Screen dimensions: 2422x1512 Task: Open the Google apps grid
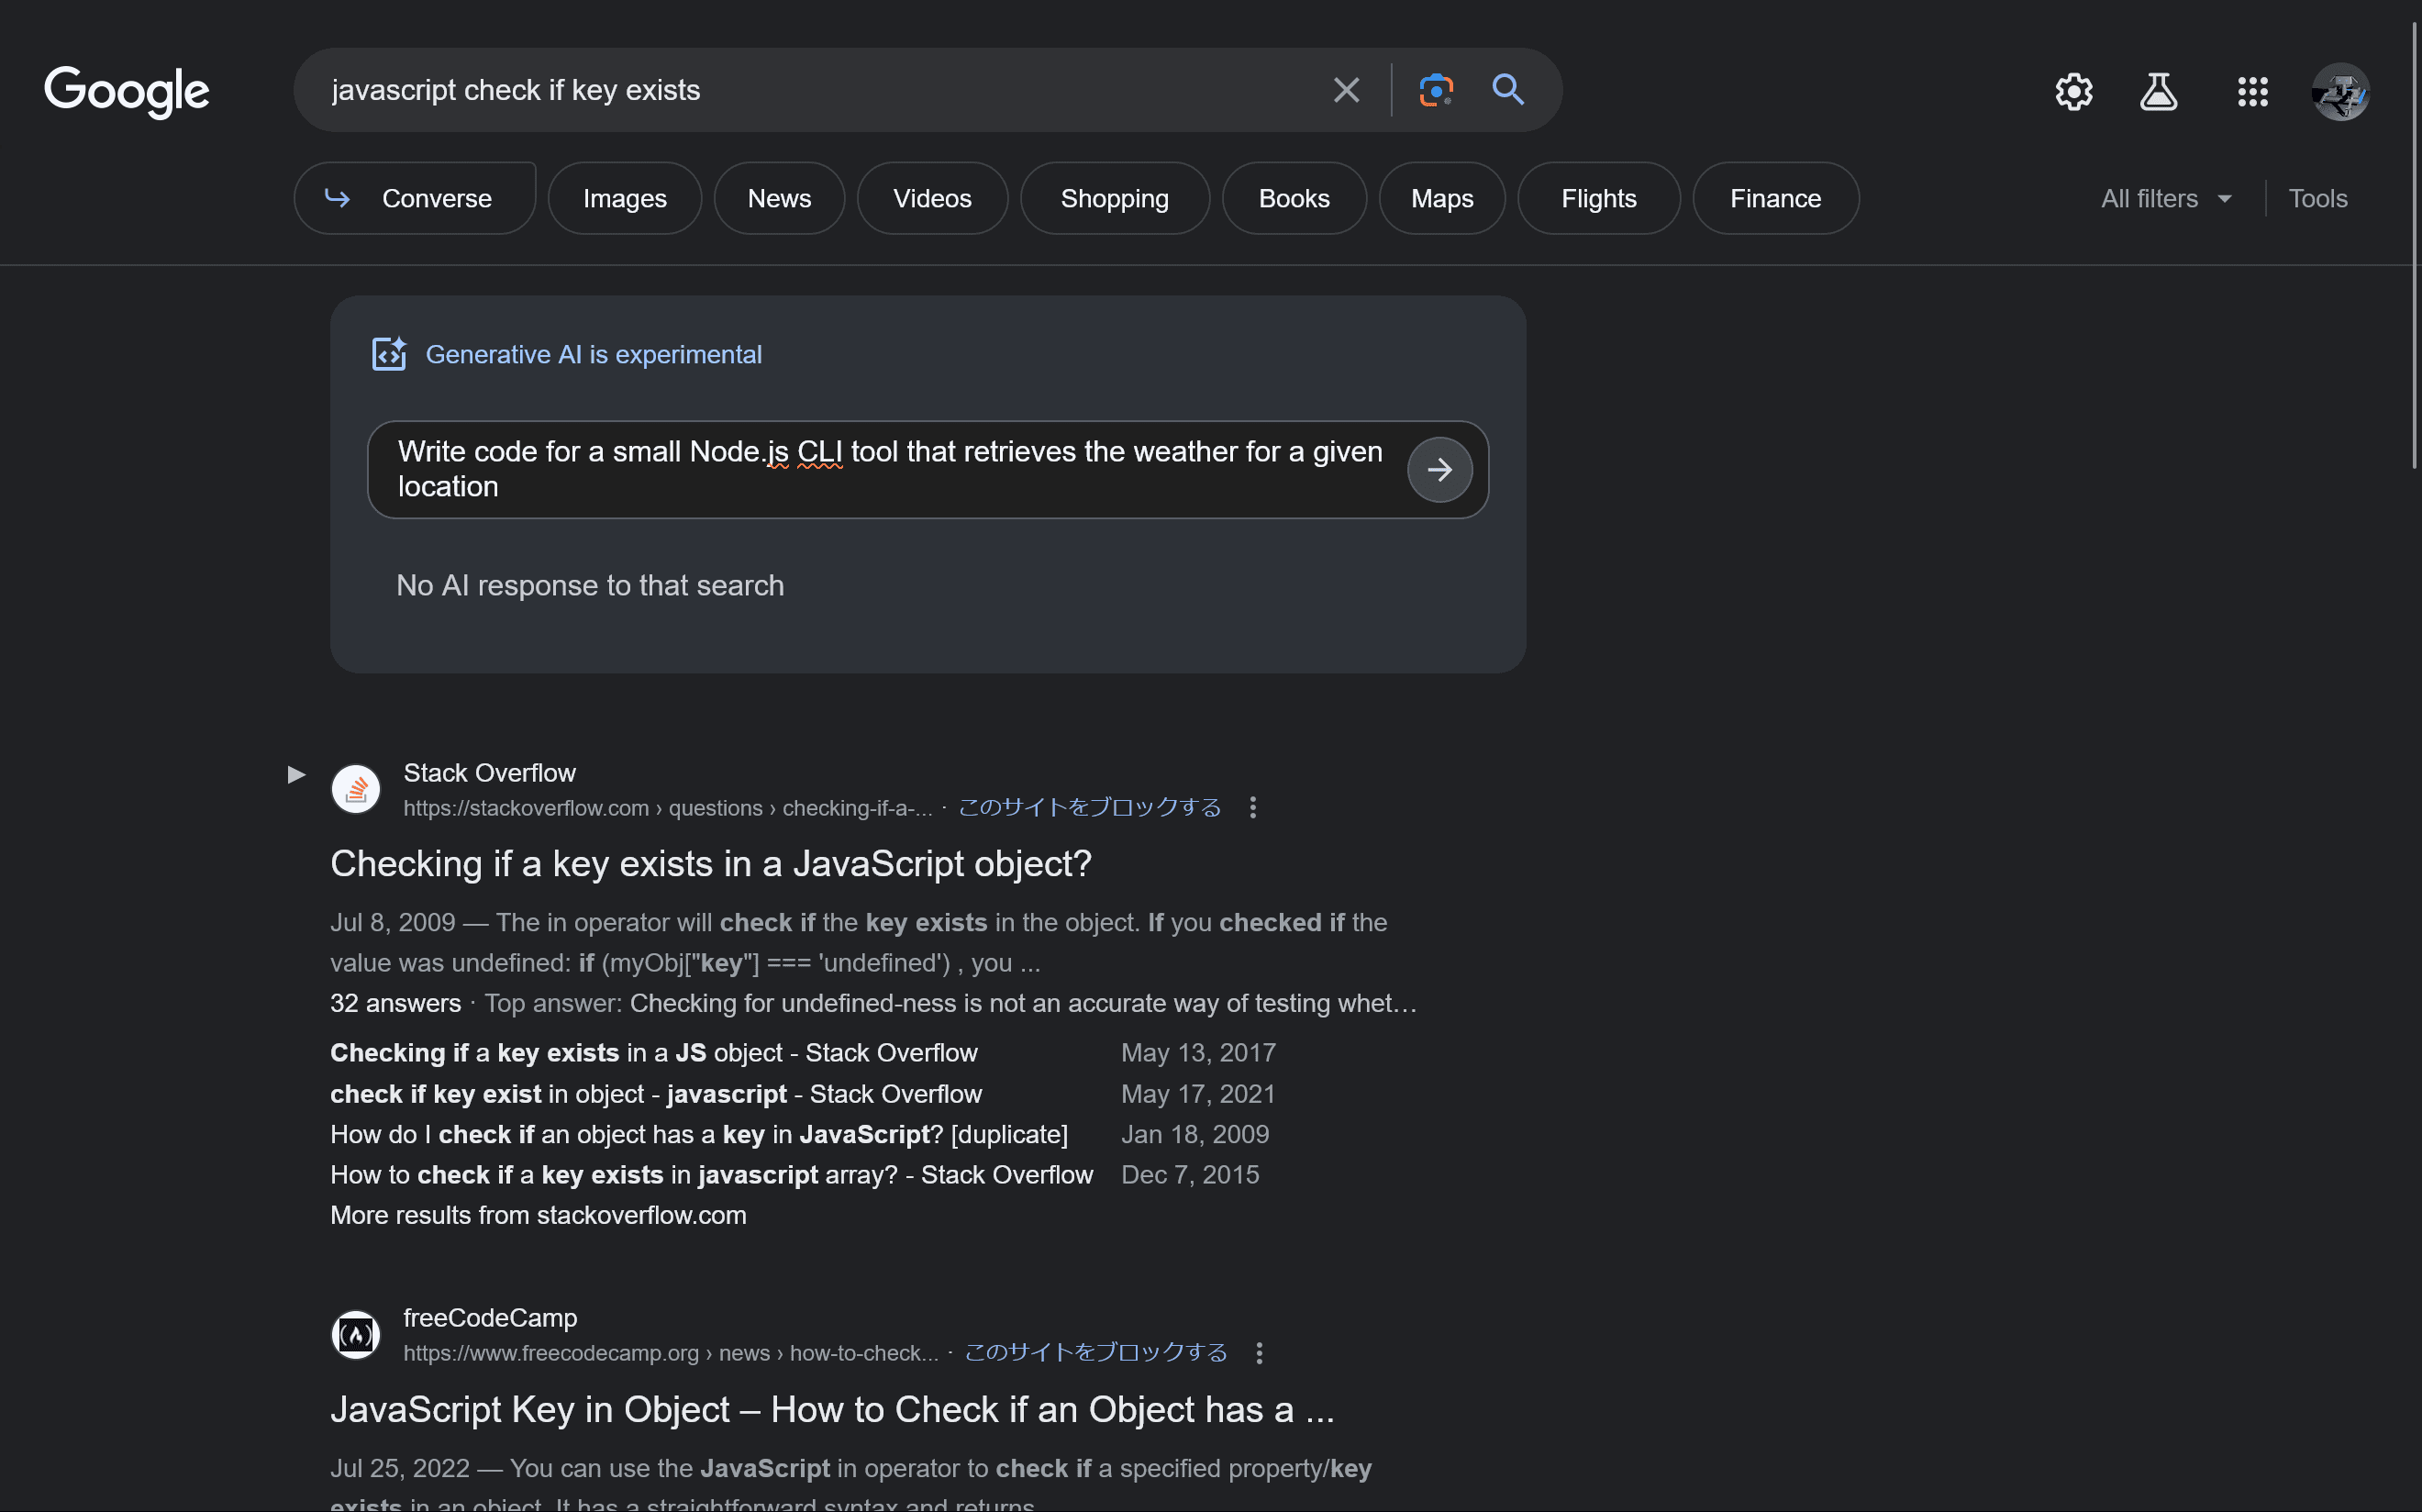(2252, 92)
